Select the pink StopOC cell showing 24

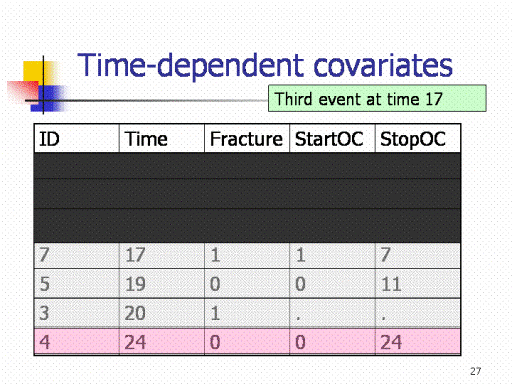418,342
